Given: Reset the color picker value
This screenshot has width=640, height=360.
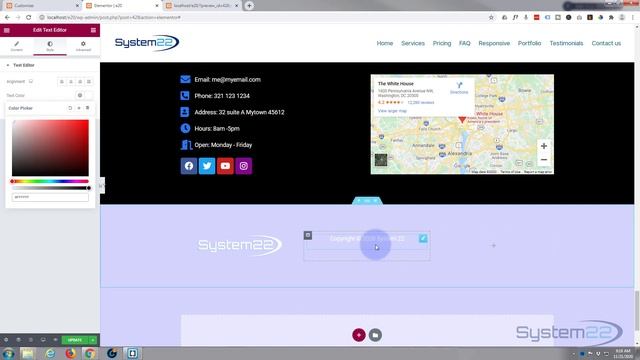Looking at the screenshot, I should pyautogui.click(x=70, y=108).
